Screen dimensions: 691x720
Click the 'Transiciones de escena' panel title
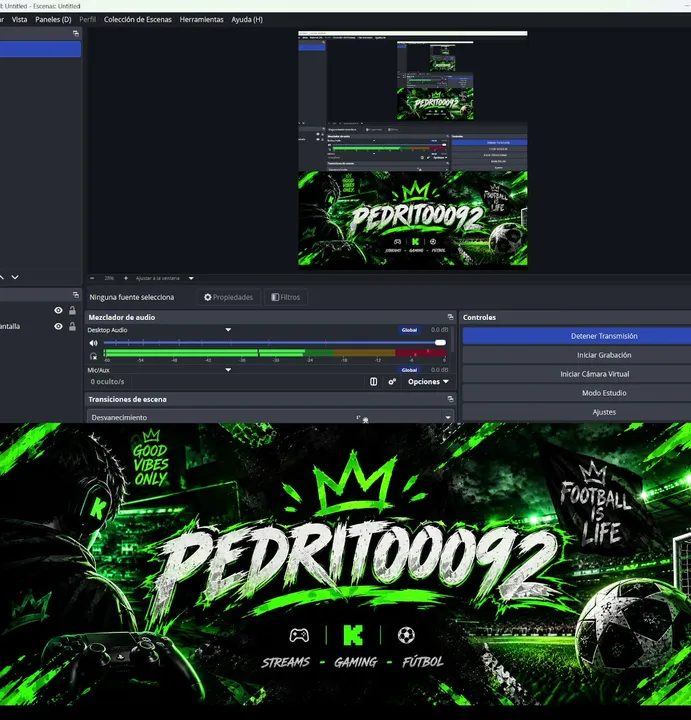coord(127,399)
